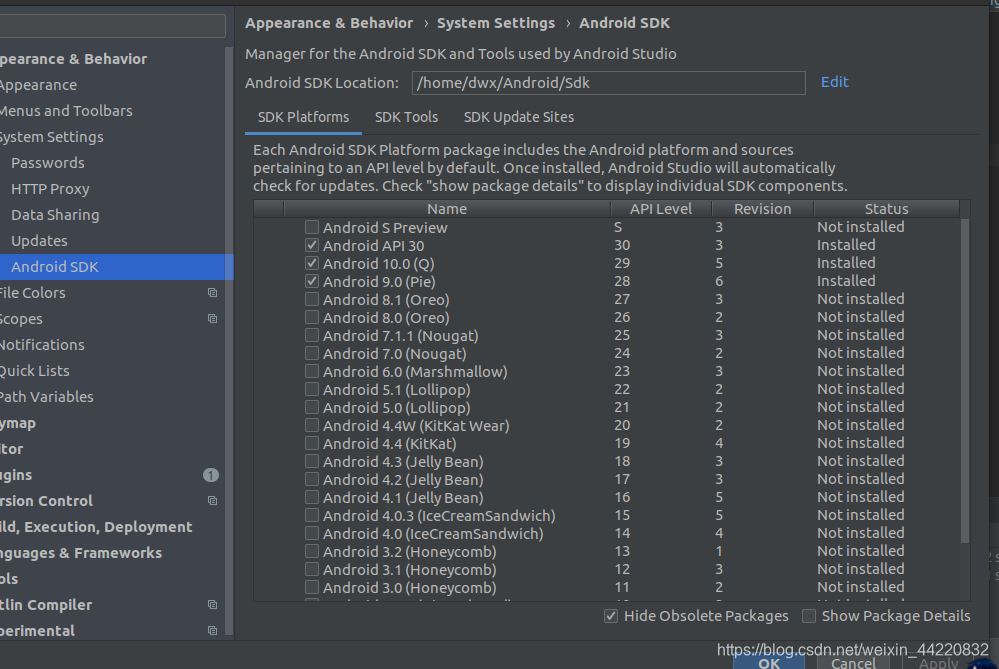
Task: Uncheck the Android 10.0 (Q) checkbox
Action: [312, 263]
